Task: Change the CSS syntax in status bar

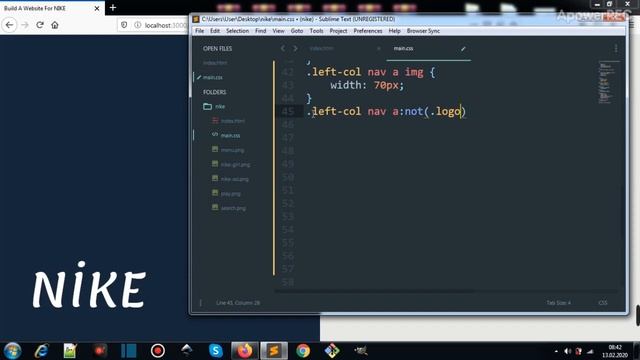Action: coord(602,303)
